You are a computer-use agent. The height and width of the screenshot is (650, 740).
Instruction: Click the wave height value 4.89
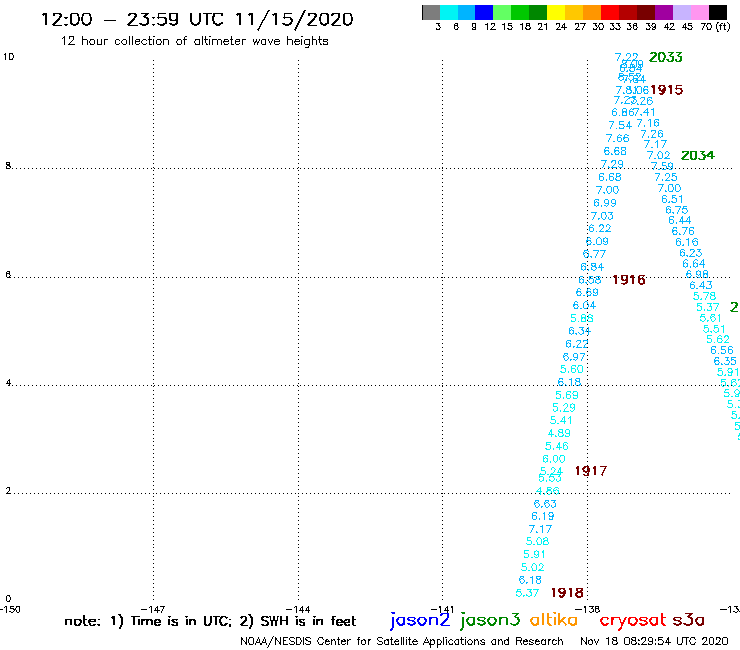pyautogui.click(x=559, y=433)
